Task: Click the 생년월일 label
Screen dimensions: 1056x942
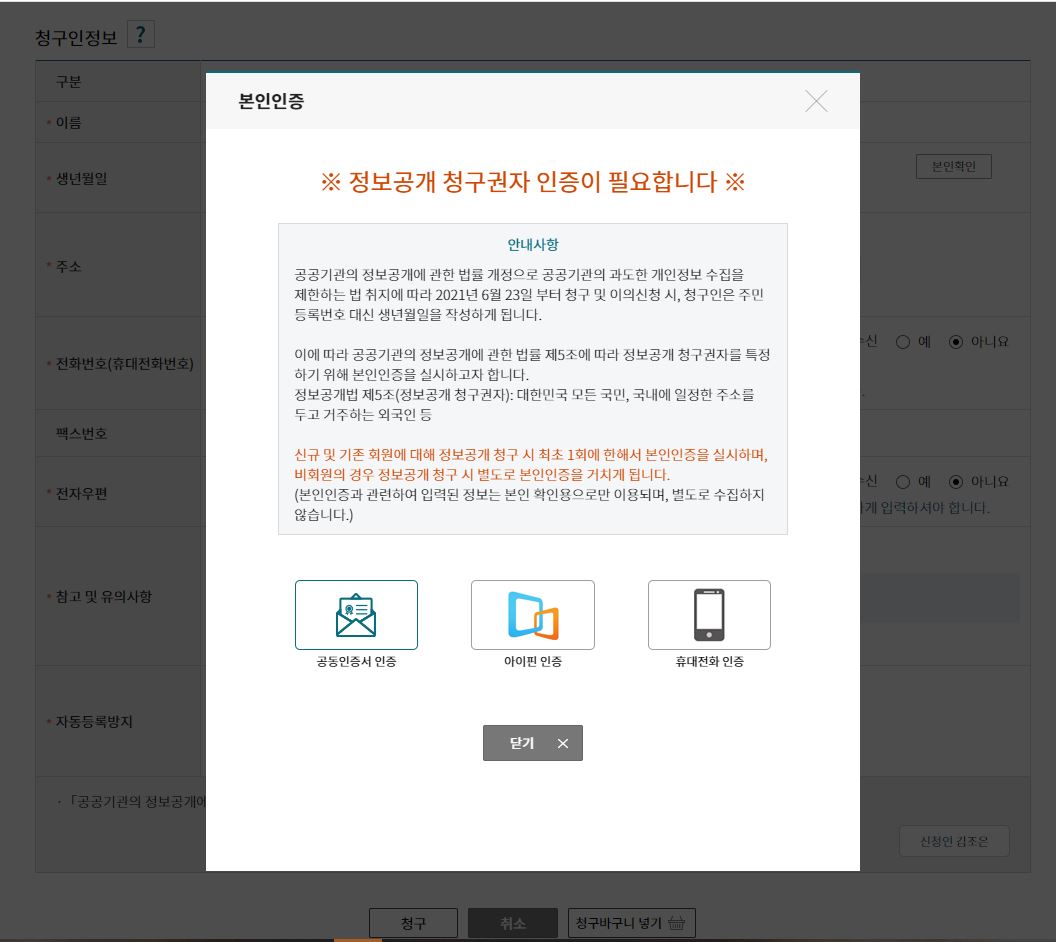Action: pos(81,178)
